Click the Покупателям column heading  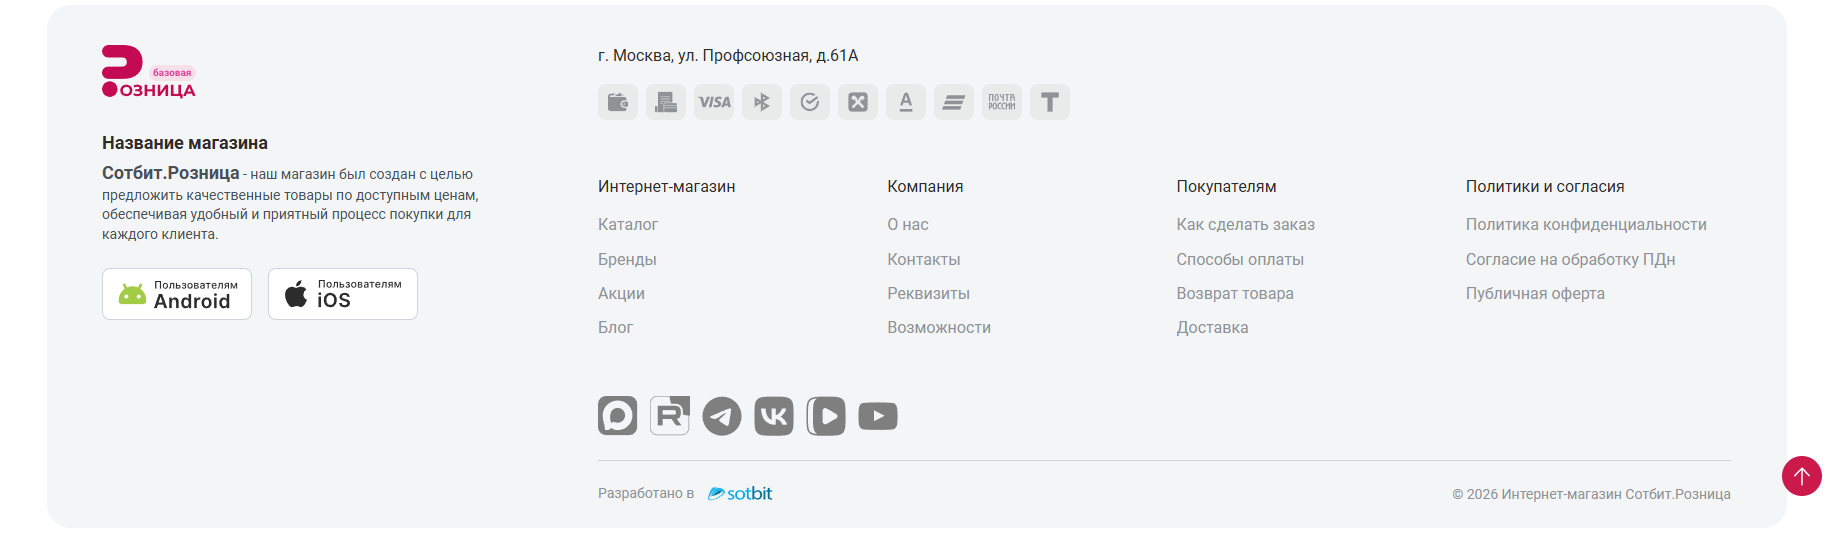(x=1226, y=187)
